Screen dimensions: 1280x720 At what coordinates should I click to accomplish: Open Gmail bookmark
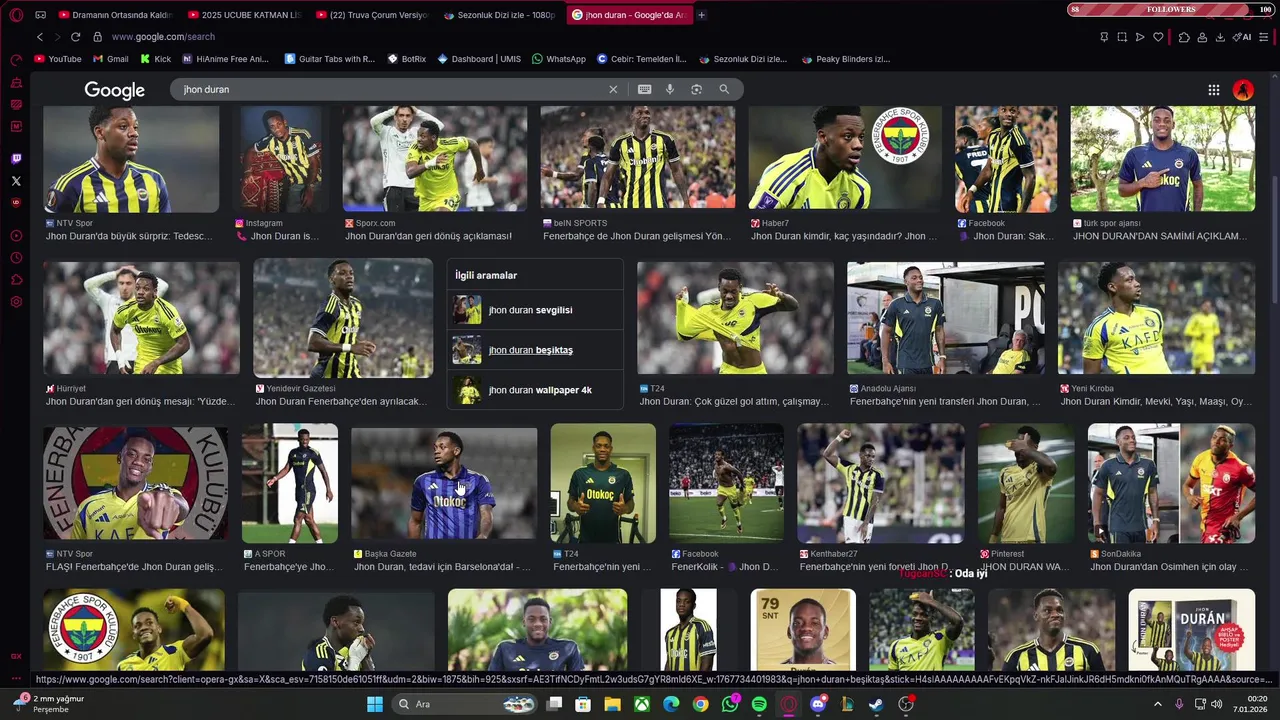click(x=110, y=59)
